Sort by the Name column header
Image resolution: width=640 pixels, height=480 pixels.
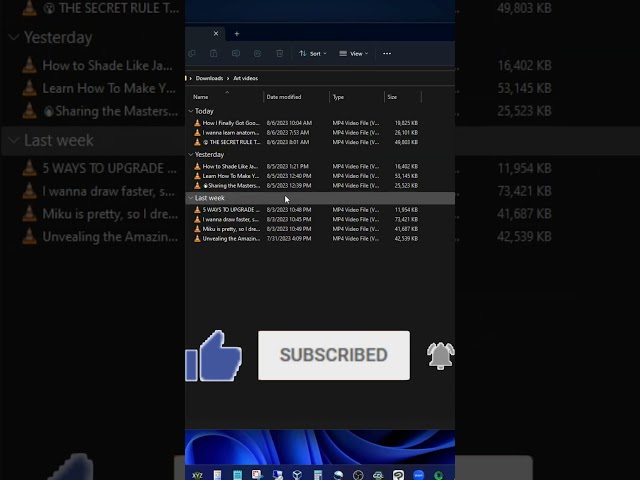tap(200, 97)
